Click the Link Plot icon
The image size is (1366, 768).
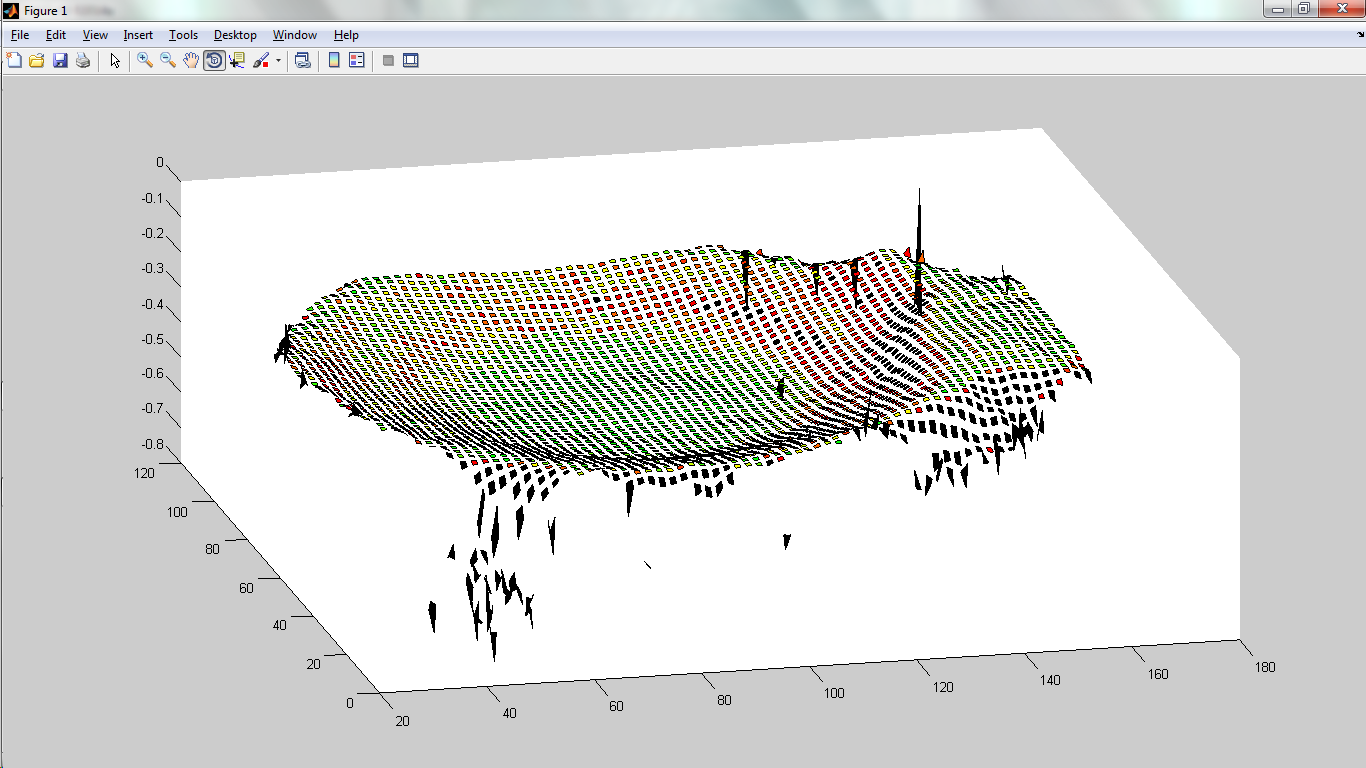pyautogui.click(x=302, y=61)
